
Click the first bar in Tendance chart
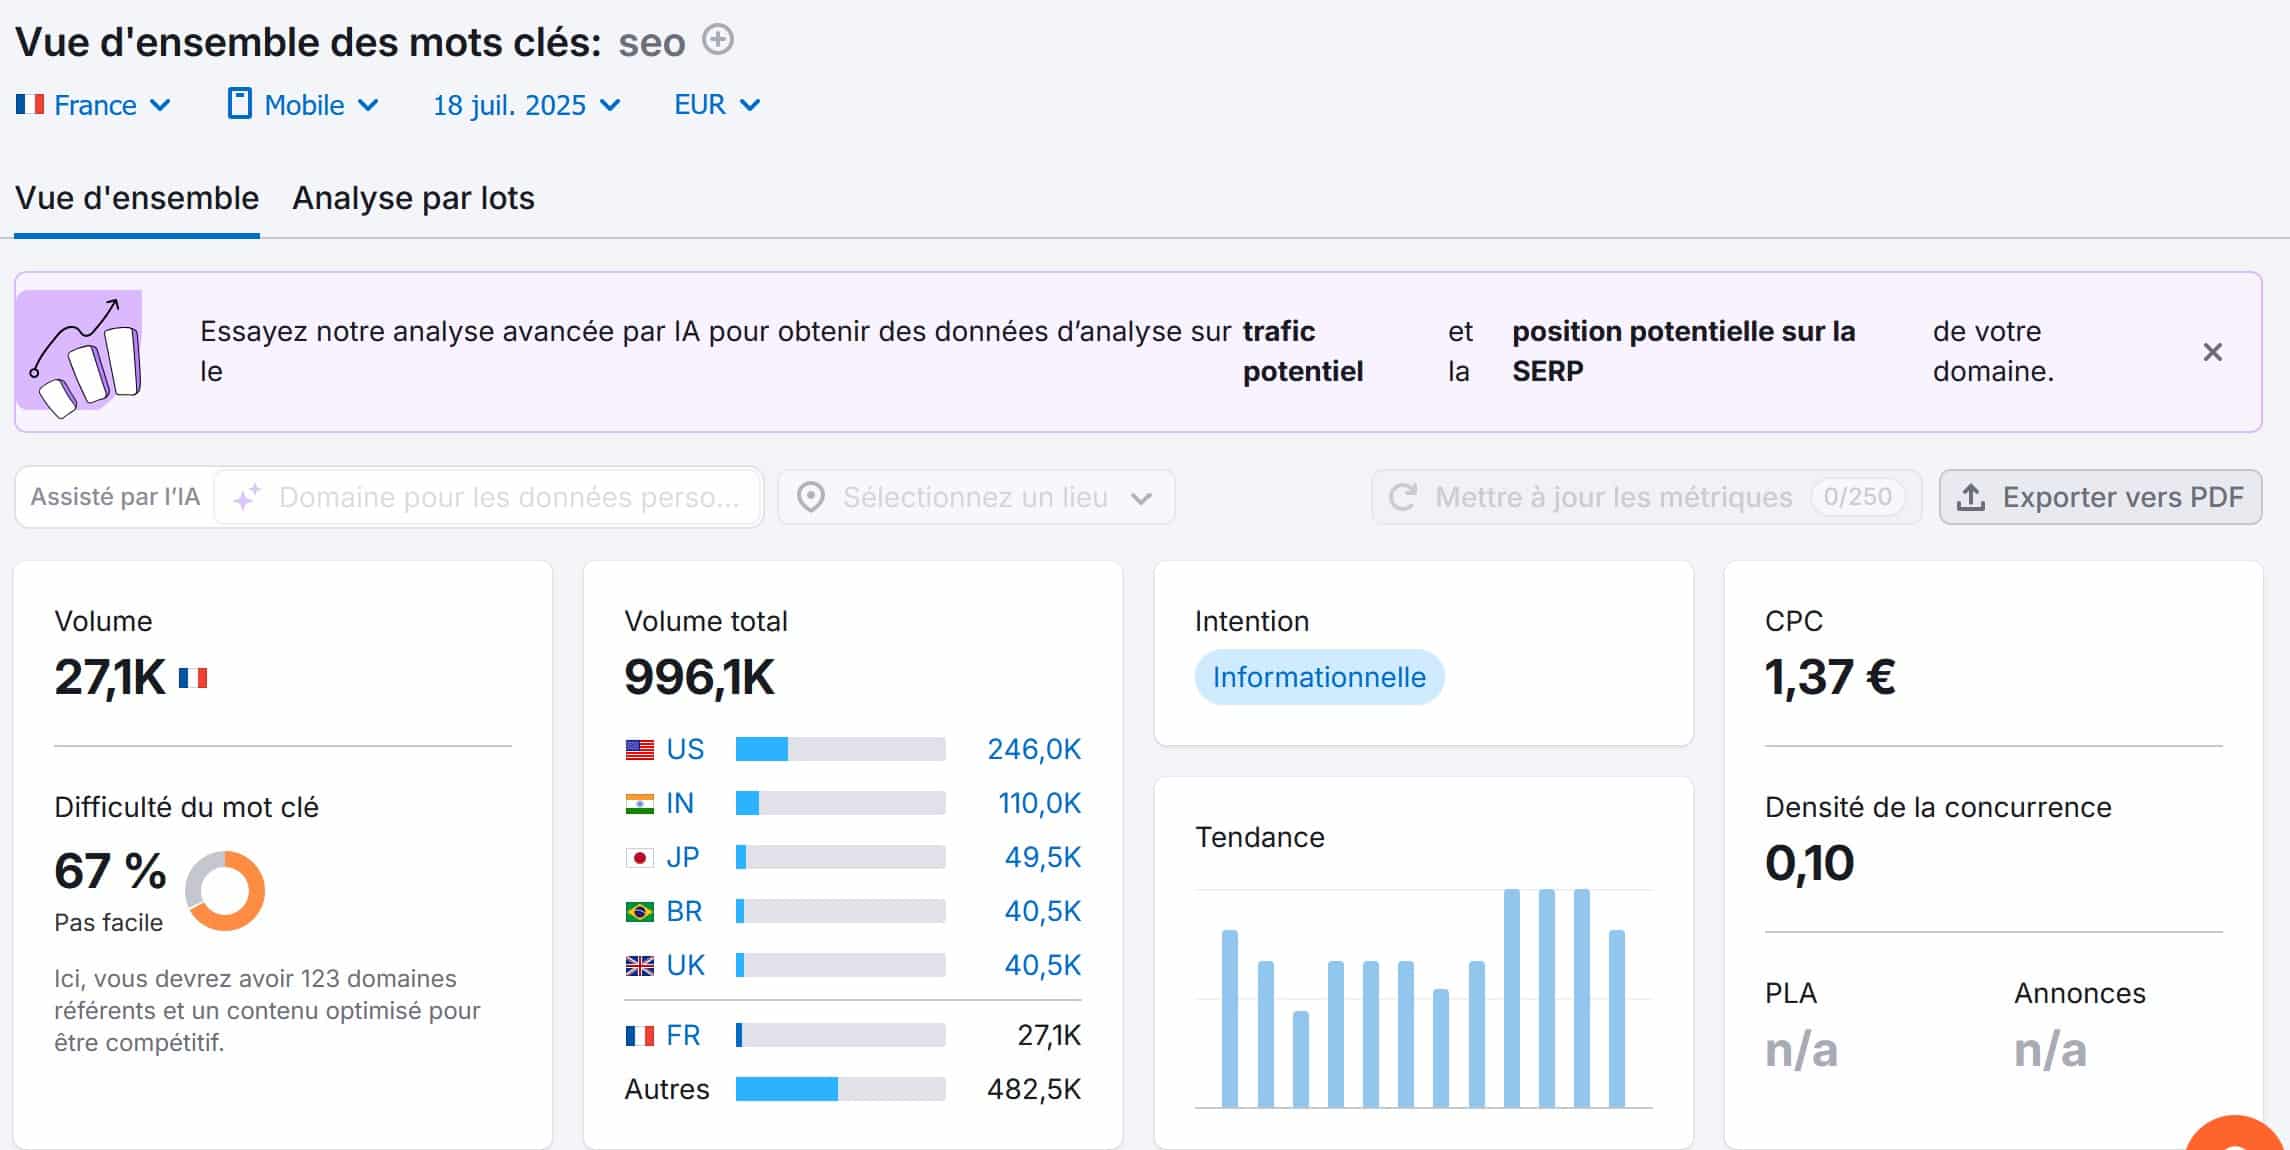1230,1018
